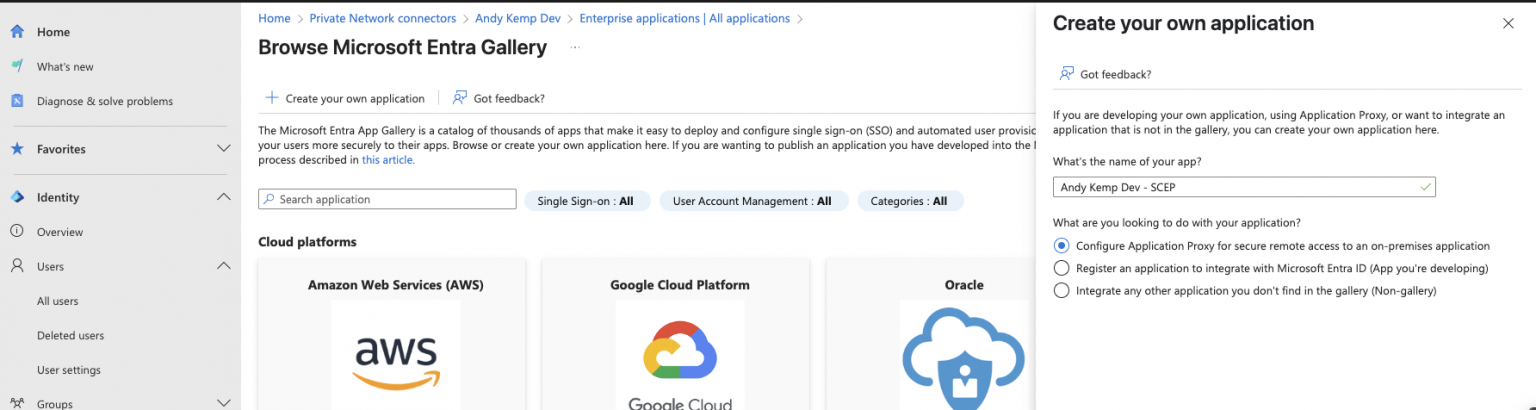This screenshot has height=410, width=1536.
Task: Select Register an application to integrate option
Action: [1062, 268]
